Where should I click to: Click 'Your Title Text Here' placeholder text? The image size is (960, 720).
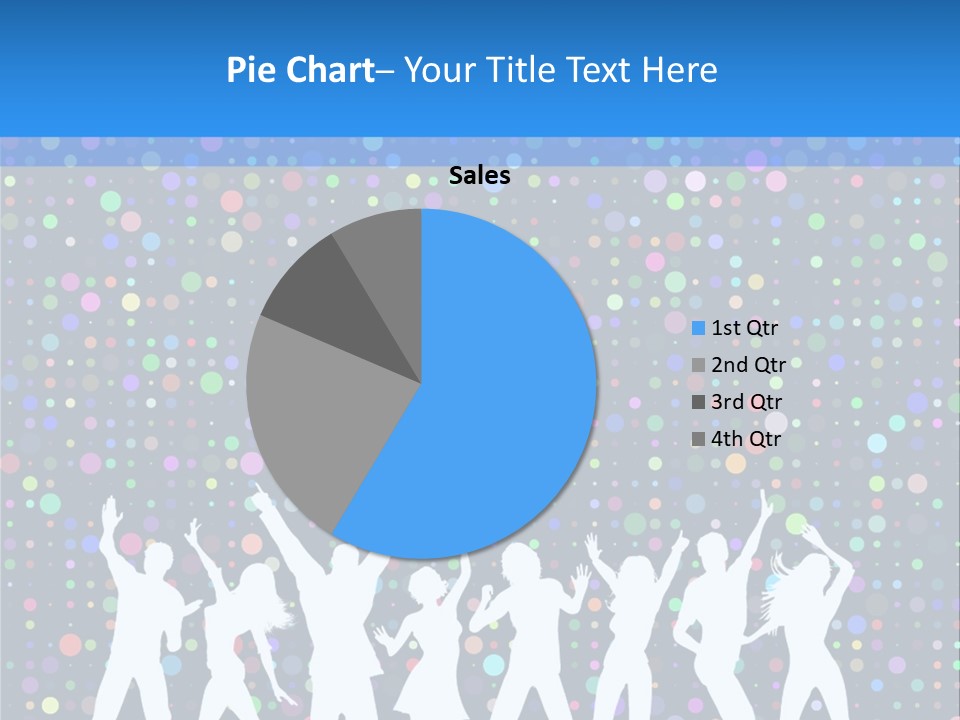click(561, 70)
